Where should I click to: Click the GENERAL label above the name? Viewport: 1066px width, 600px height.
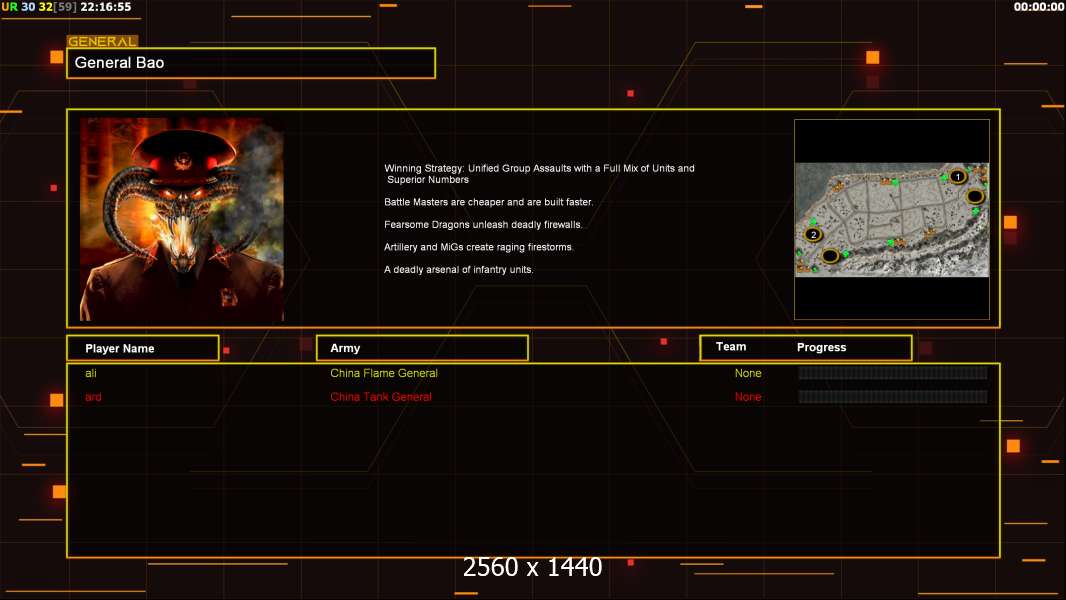(102, 41)
